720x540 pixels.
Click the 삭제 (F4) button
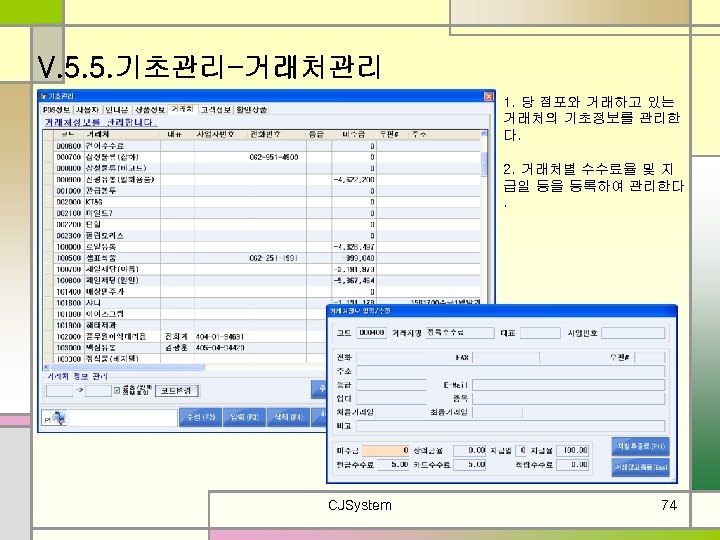288,417
